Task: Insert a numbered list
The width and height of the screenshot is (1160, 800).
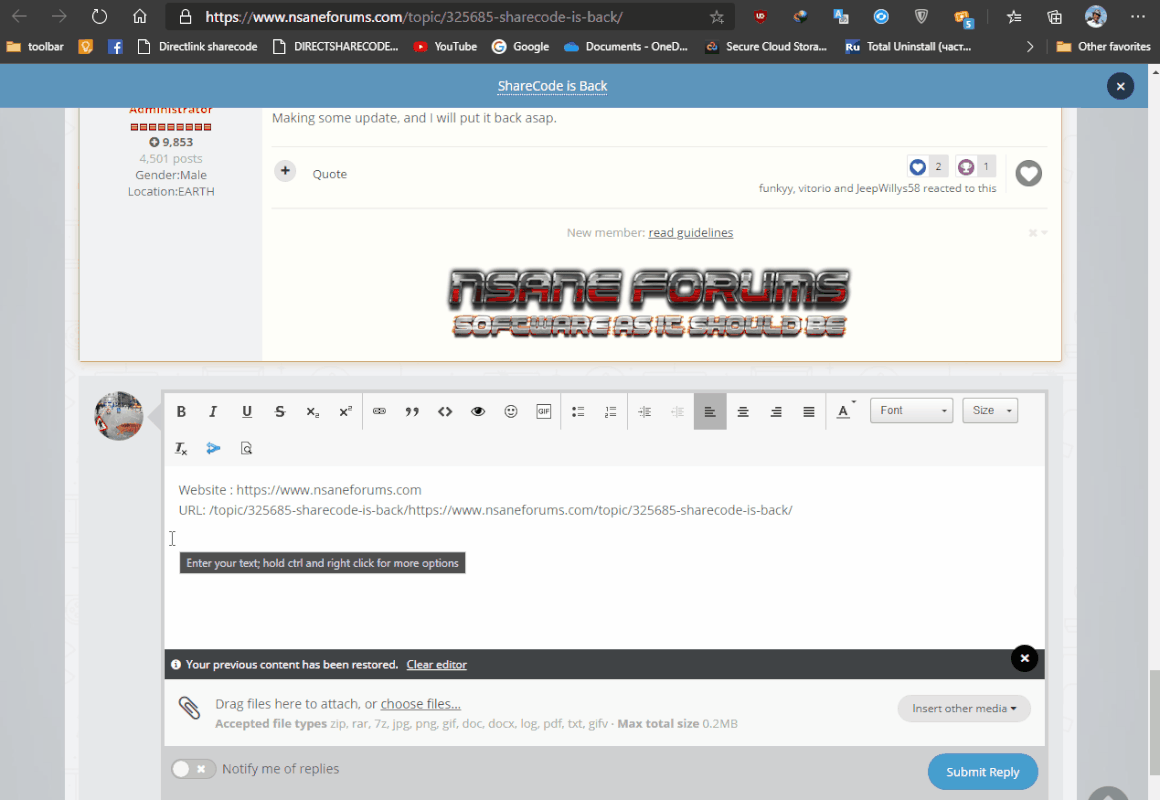Action: 610,411
